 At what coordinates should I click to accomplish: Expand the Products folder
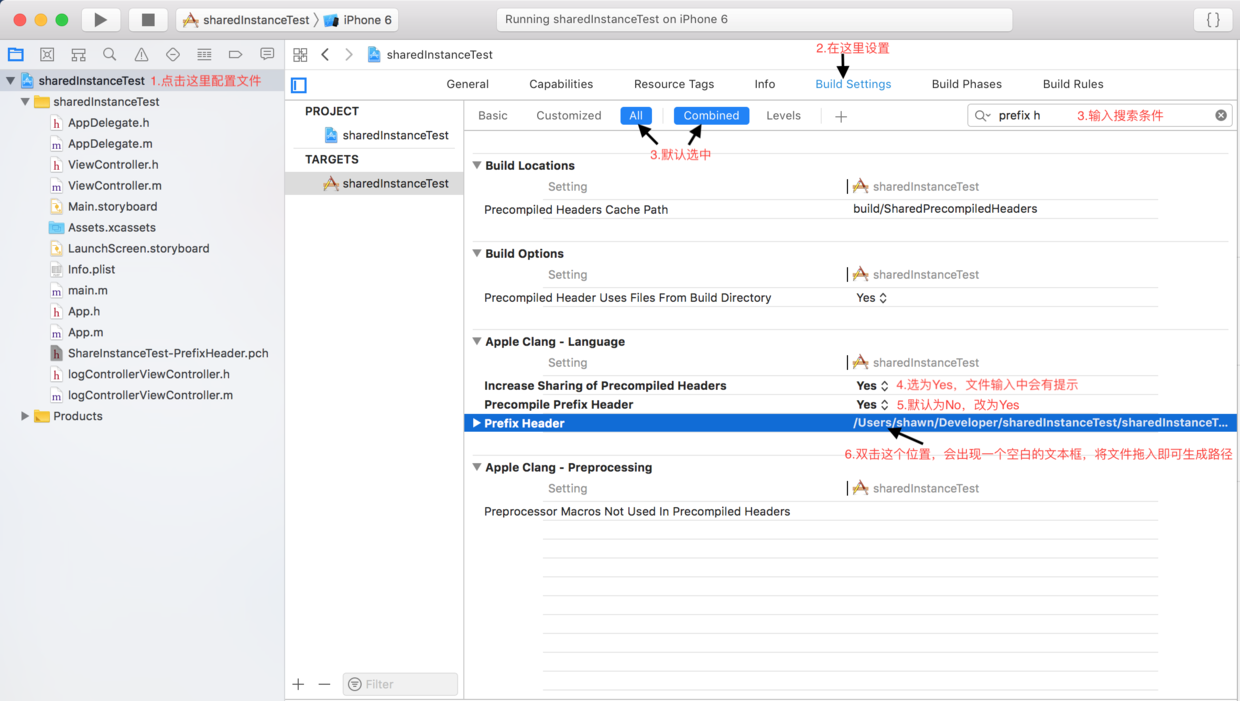[25, 416]
